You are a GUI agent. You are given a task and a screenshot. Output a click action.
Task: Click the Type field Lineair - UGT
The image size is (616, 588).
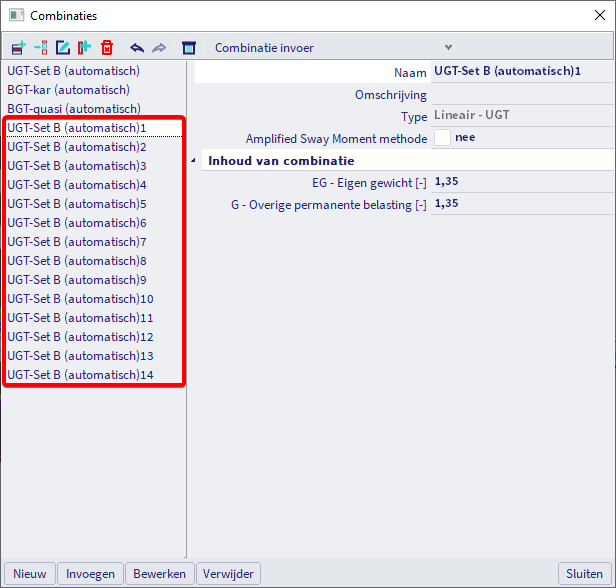[x=521, y=116]
